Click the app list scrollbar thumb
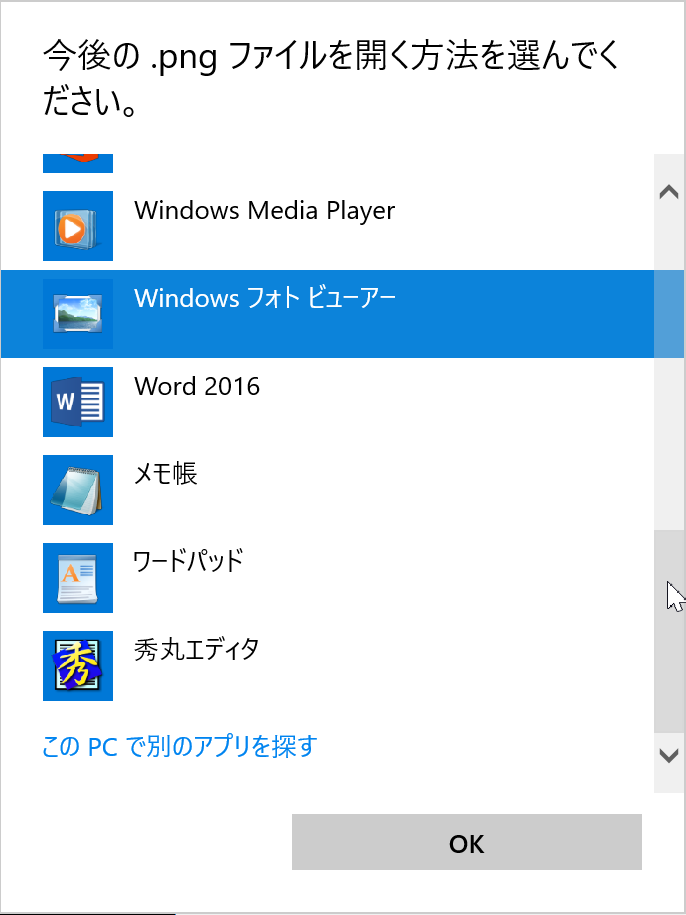The image size is (686, 915). tap(669, 631)
